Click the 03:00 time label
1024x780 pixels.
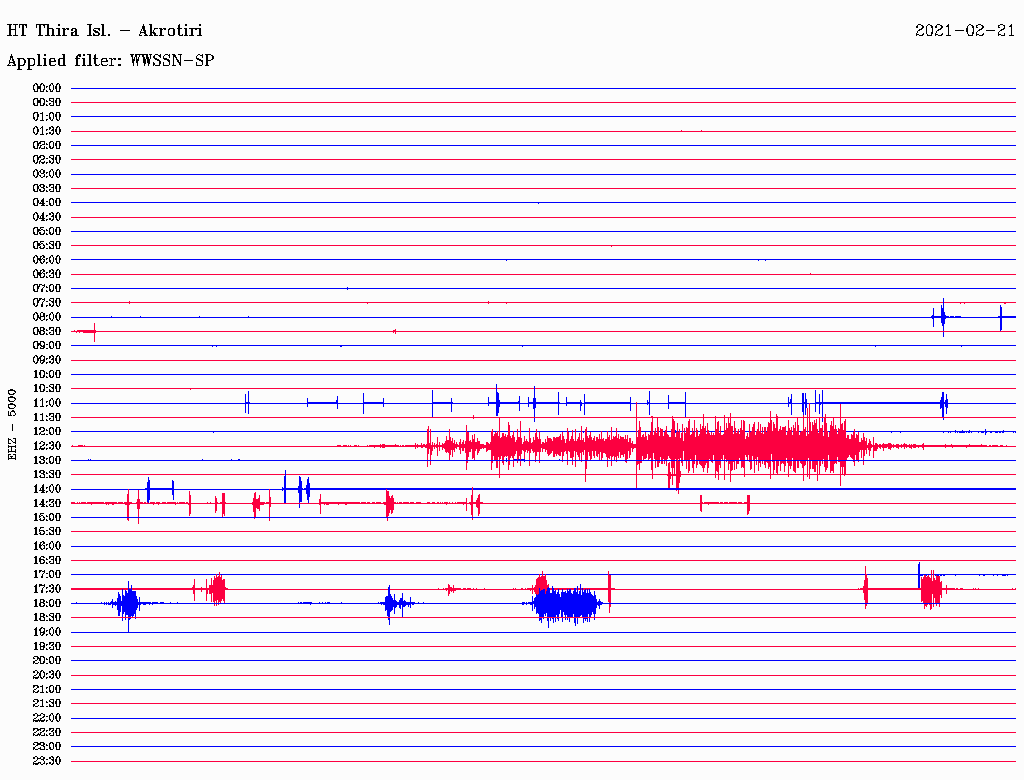click(x=47, y=174)
